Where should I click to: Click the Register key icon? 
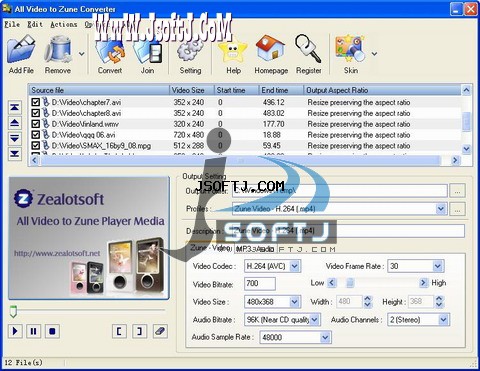(308, 49)
